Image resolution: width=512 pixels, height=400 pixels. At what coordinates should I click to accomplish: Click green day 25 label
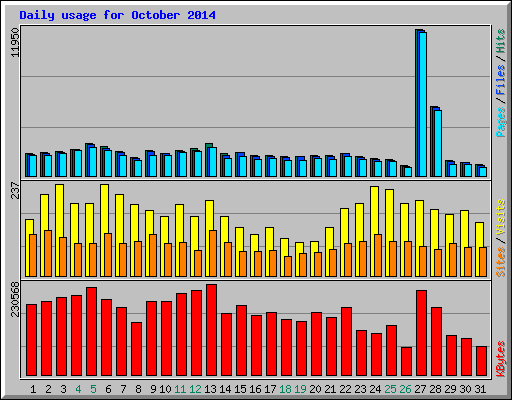[390, 389]
